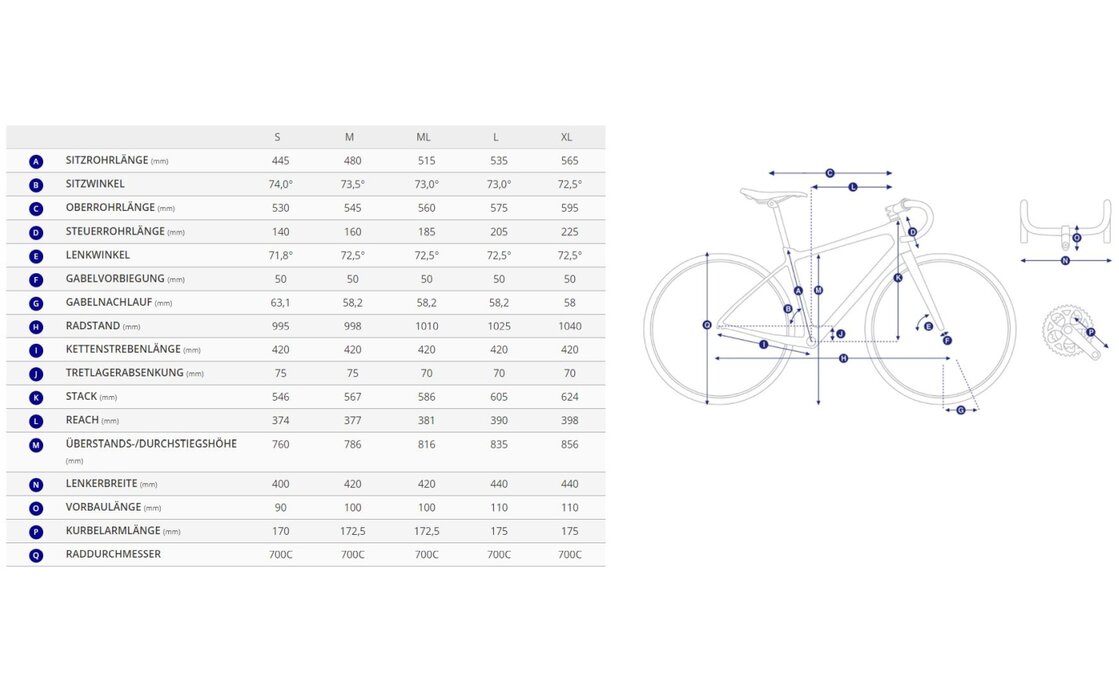
Task: Select the XL size column header
Action: (567, 137)
